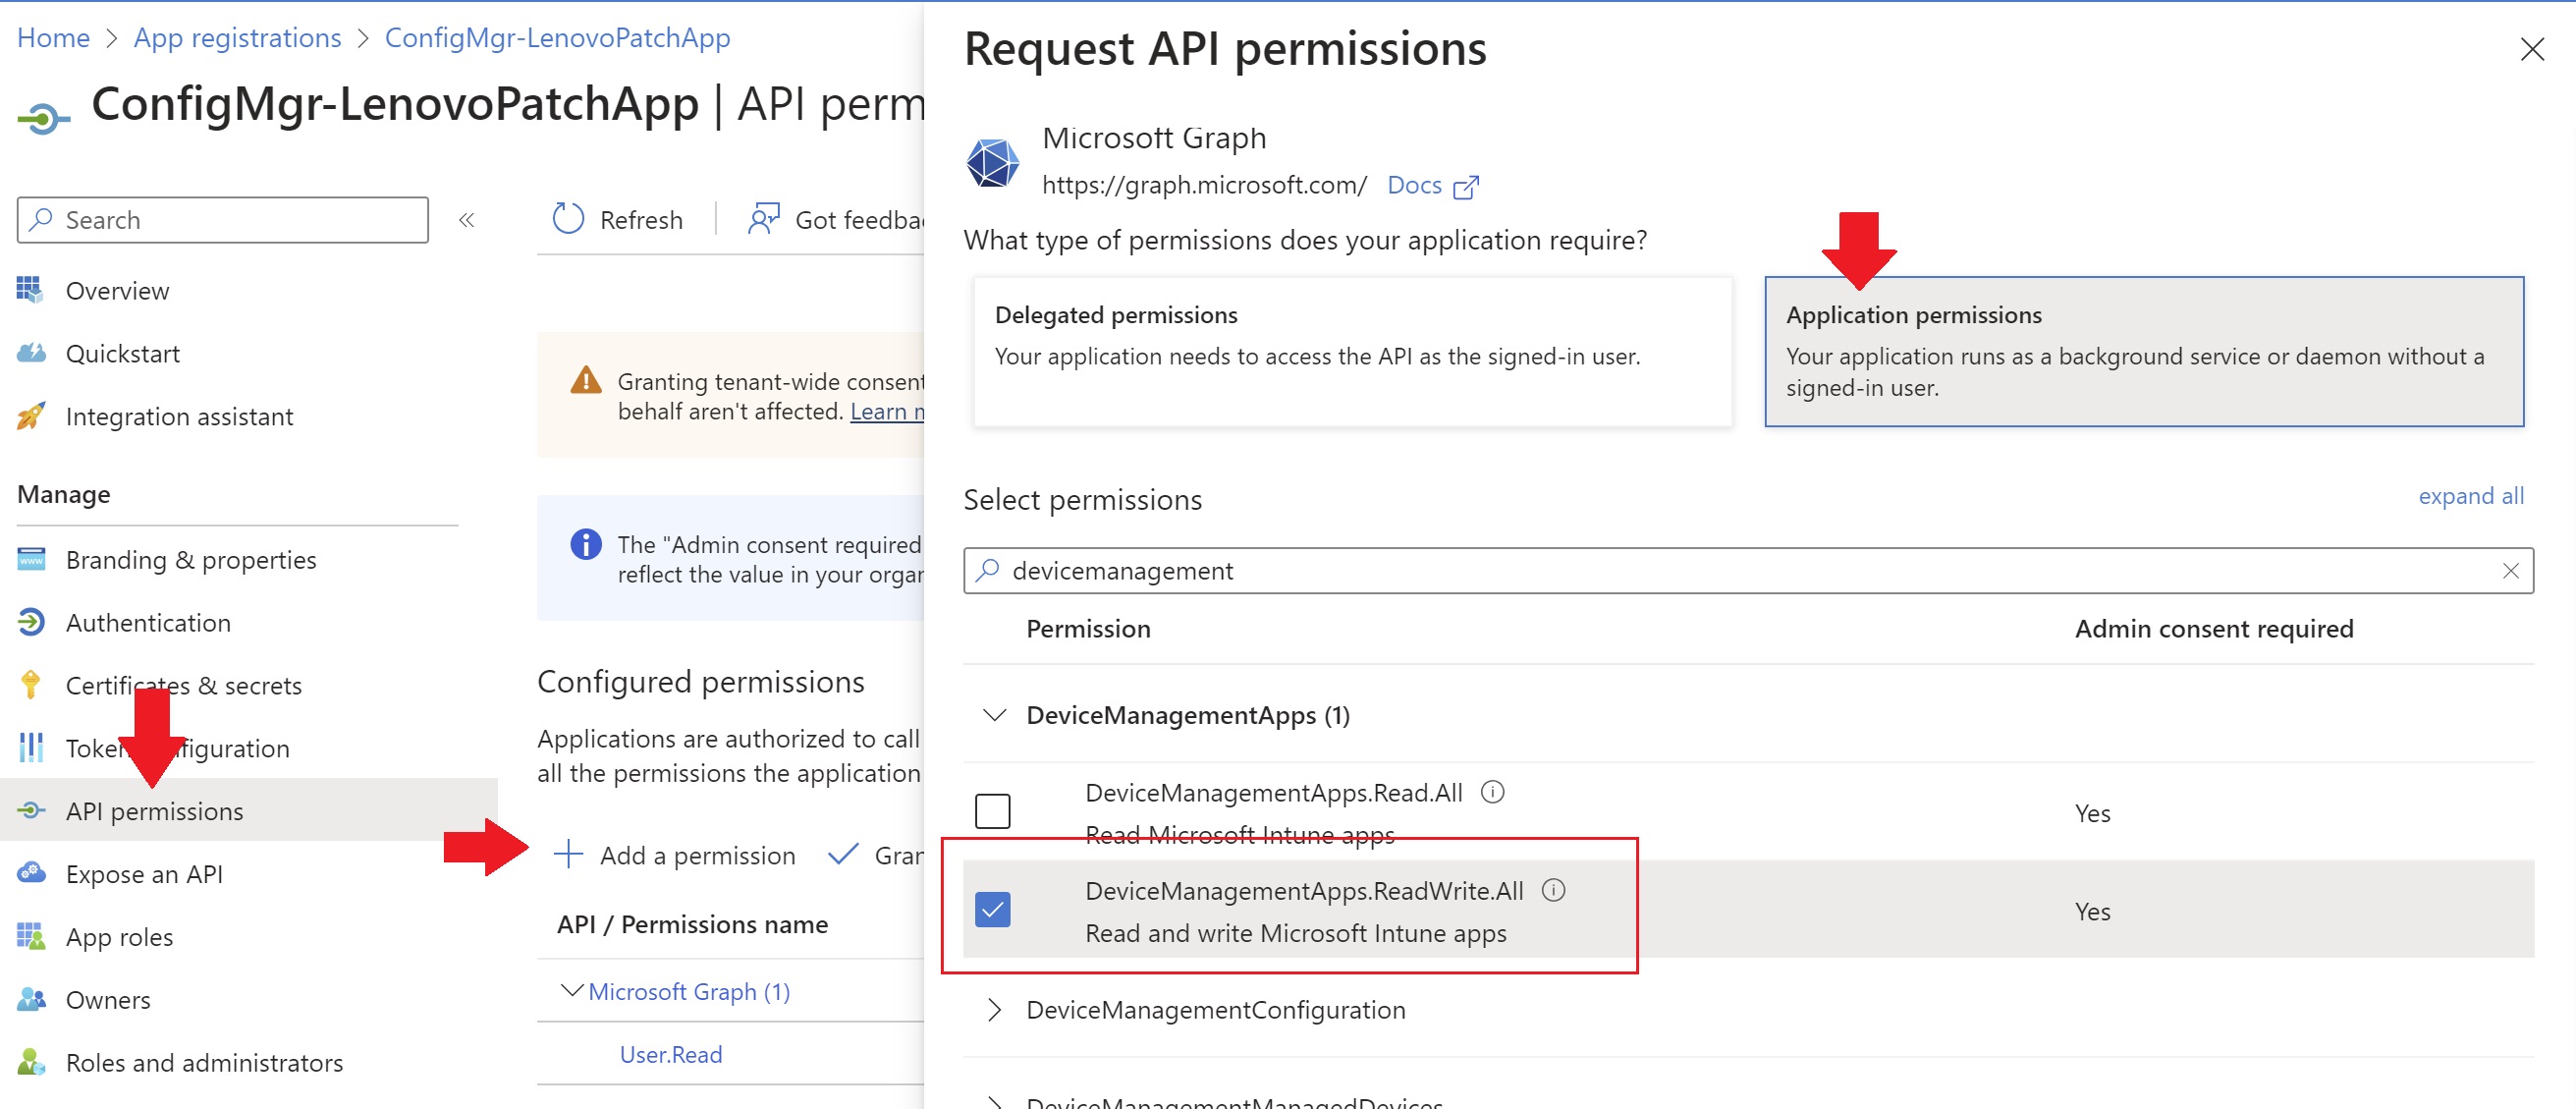Click the Quickstart cloud icon
The width and height of the screenshot is (2576, 1109).
30,353
